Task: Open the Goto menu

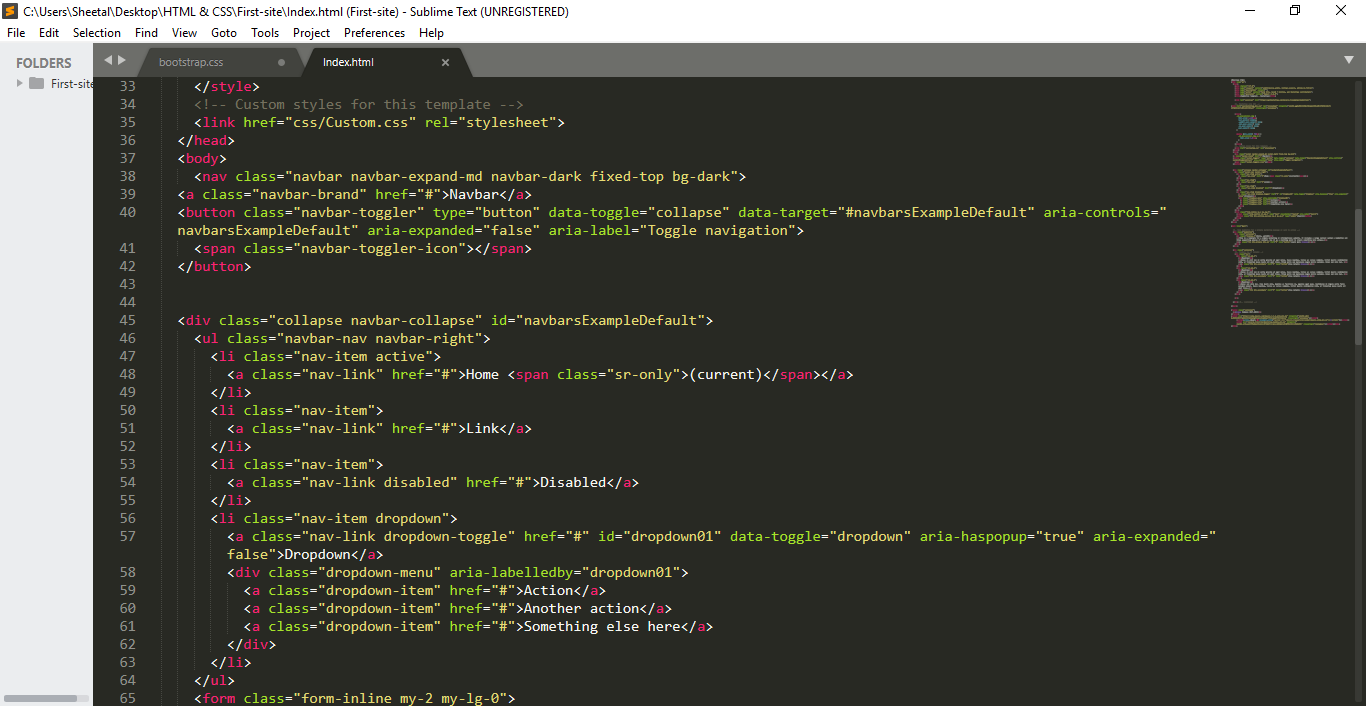Action: 224,33
